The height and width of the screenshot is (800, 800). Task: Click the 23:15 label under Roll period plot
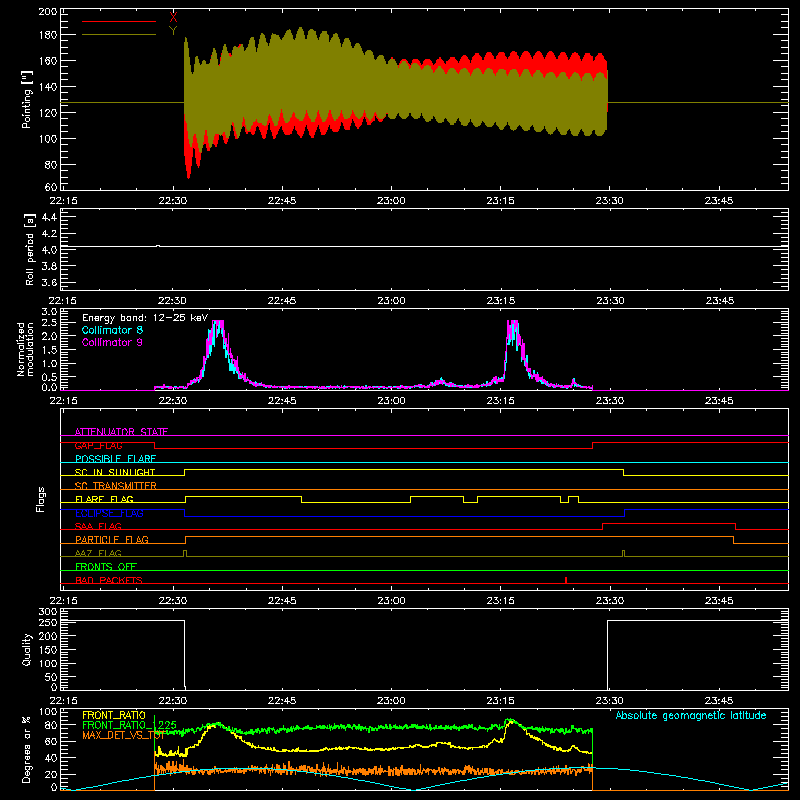(x=501, y=301)
